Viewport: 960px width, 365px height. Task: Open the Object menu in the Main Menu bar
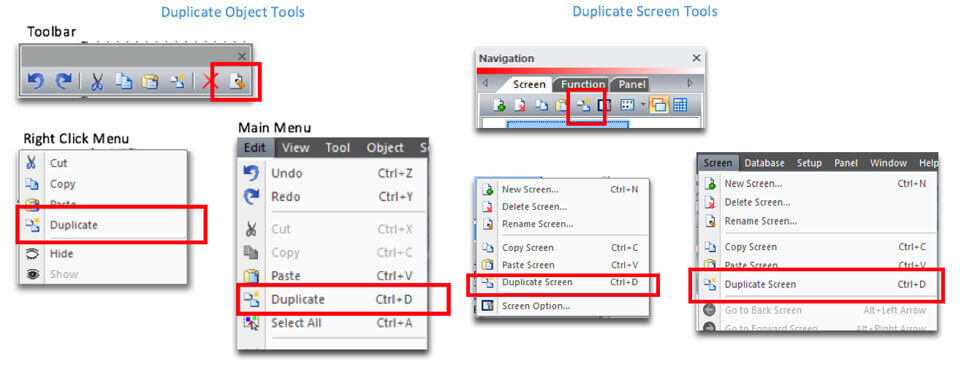click(x=385, y=148)
